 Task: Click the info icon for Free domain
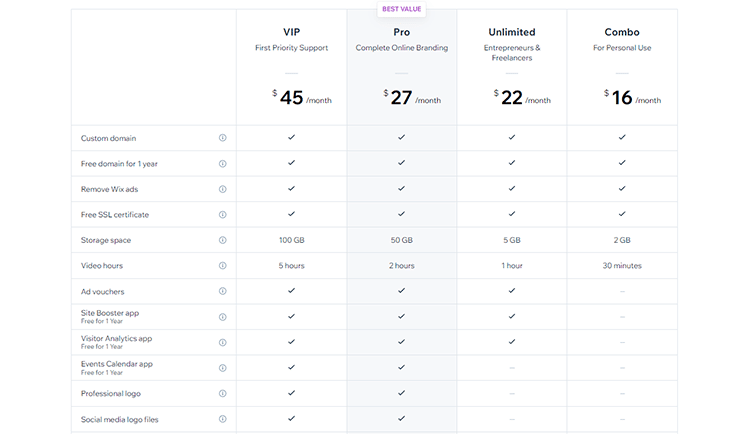(x=222, y=163)
